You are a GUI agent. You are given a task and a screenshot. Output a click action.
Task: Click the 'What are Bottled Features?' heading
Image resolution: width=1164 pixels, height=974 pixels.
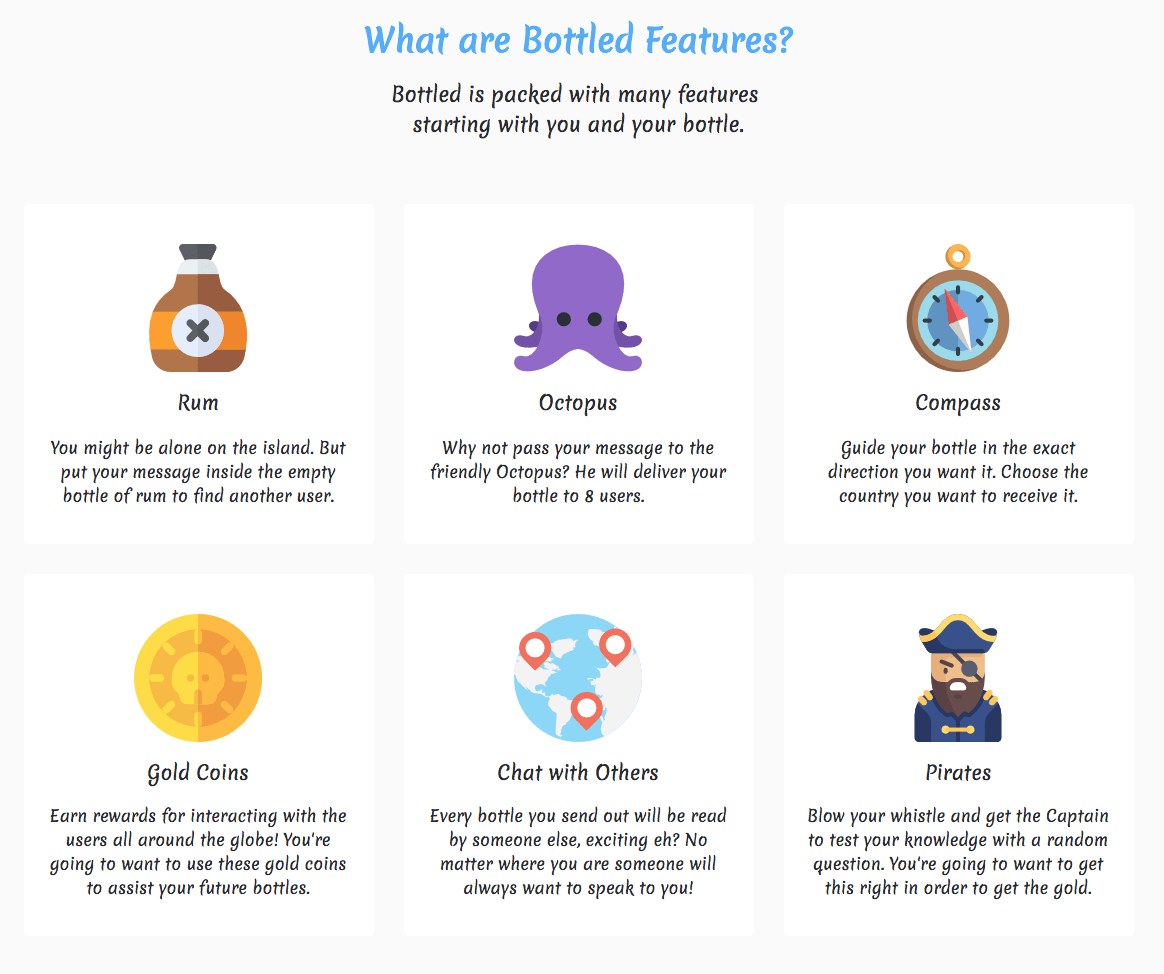click(x=578, y=39)
